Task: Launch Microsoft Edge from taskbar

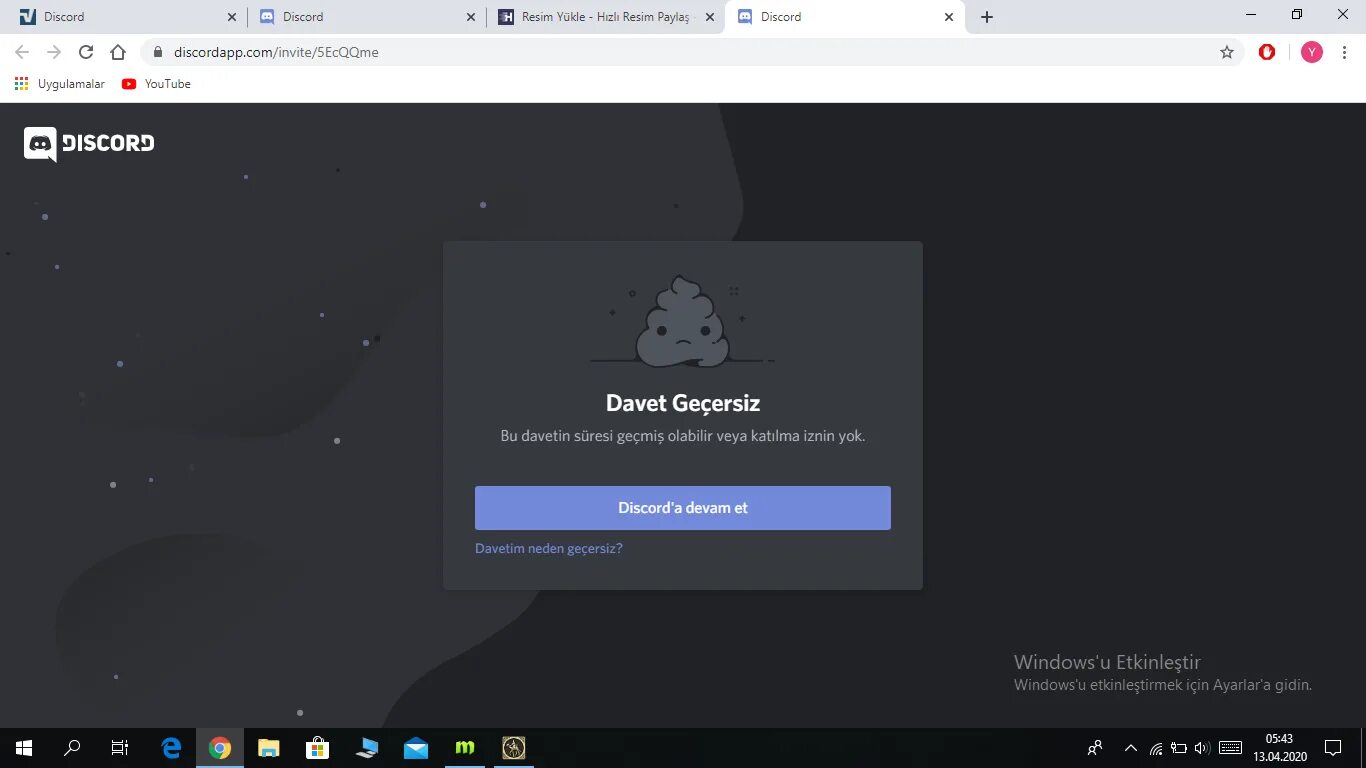Action: [x=172, y=748]
